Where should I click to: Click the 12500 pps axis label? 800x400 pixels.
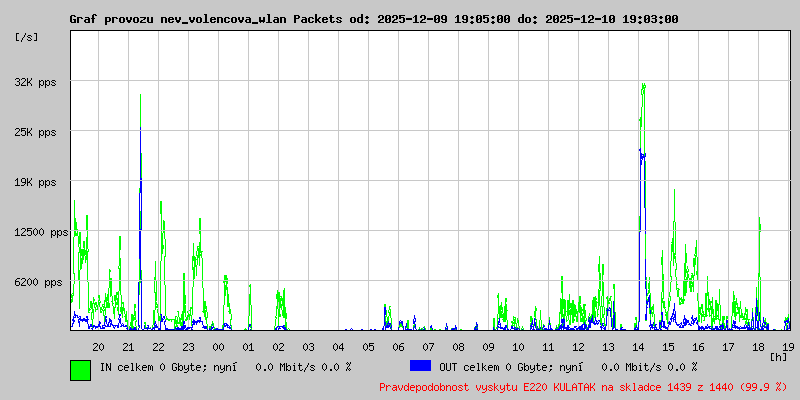[x=41, y=232]
